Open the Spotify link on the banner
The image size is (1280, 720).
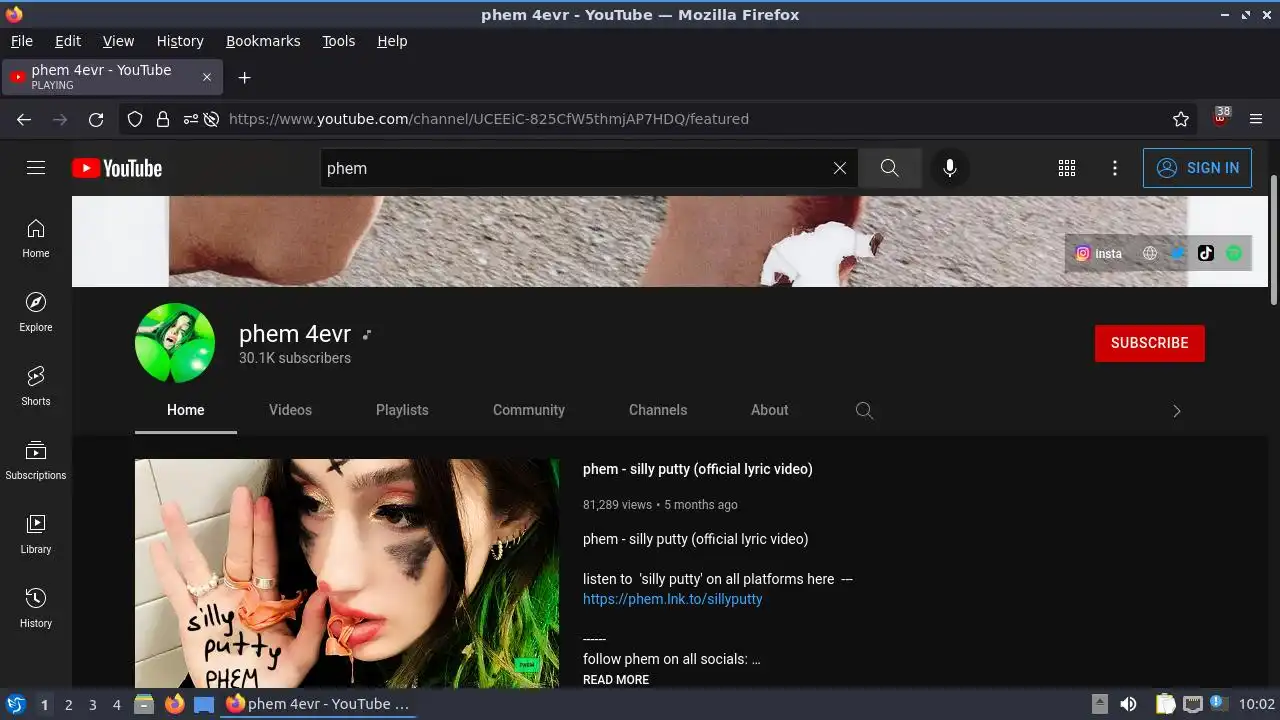(1234, 253)
